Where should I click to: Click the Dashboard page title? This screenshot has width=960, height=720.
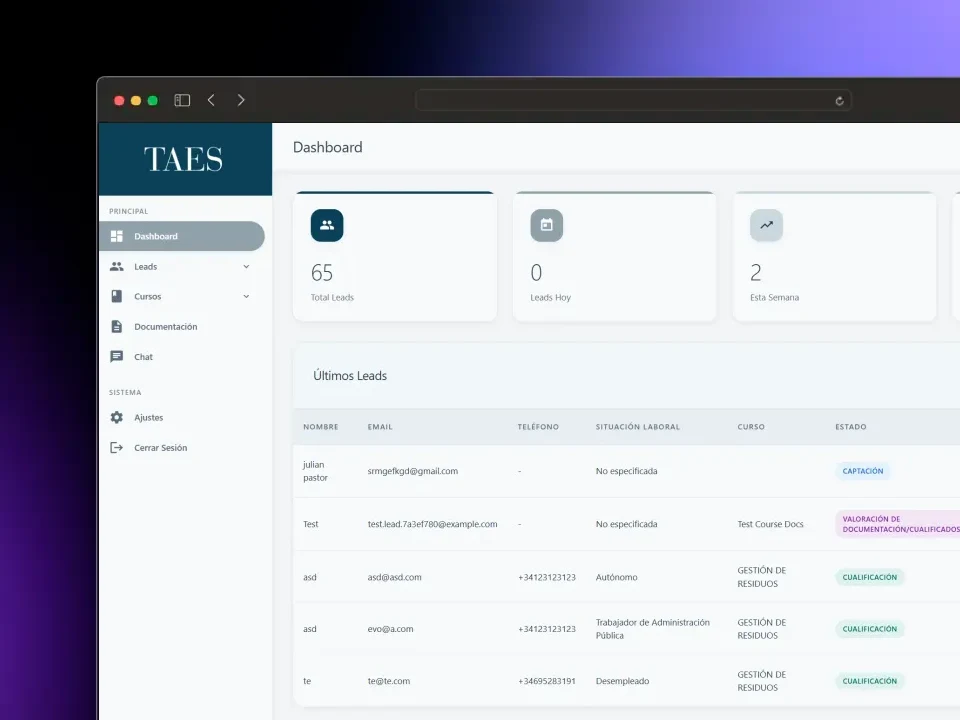tap(328, 147)
